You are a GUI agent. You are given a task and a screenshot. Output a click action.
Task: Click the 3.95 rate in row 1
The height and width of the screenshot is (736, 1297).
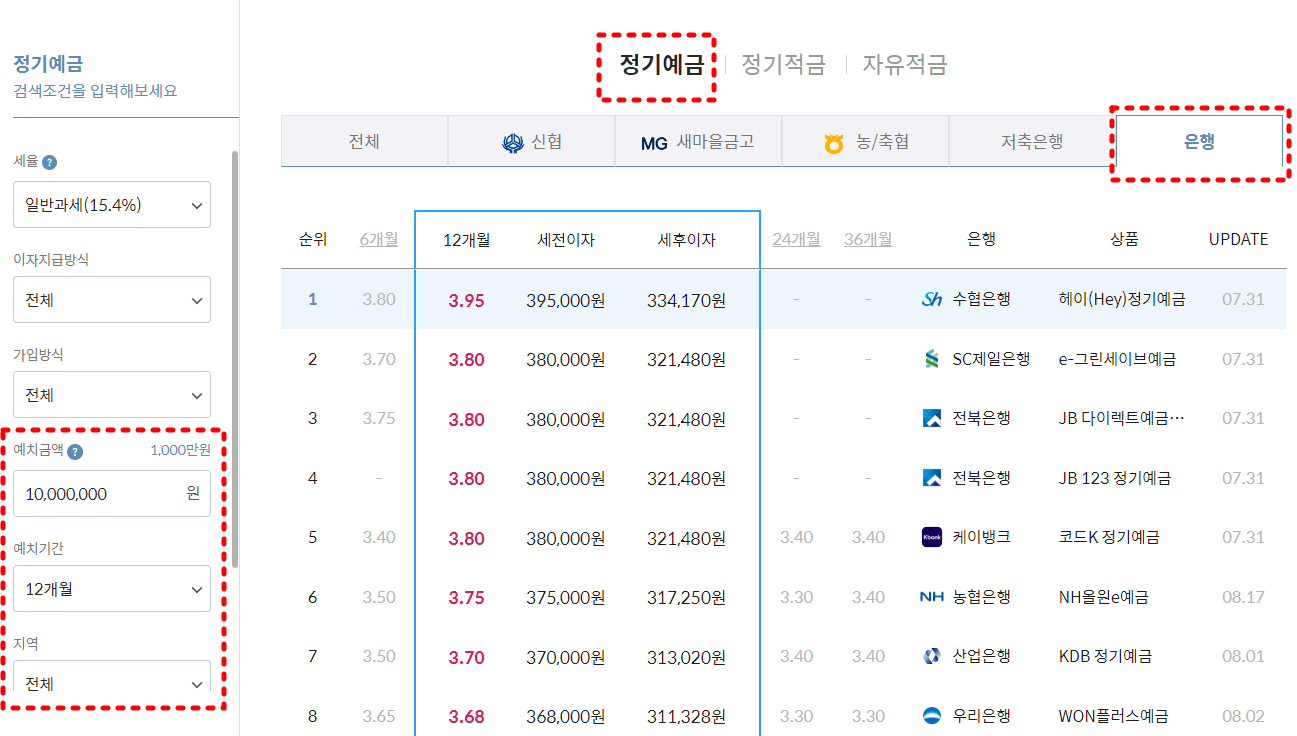(x=467, y=300)
